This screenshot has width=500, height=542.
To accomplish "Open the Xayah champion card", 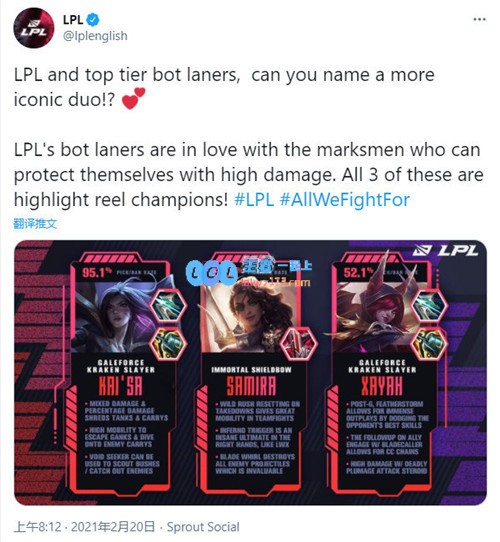I will click(381, 372).
